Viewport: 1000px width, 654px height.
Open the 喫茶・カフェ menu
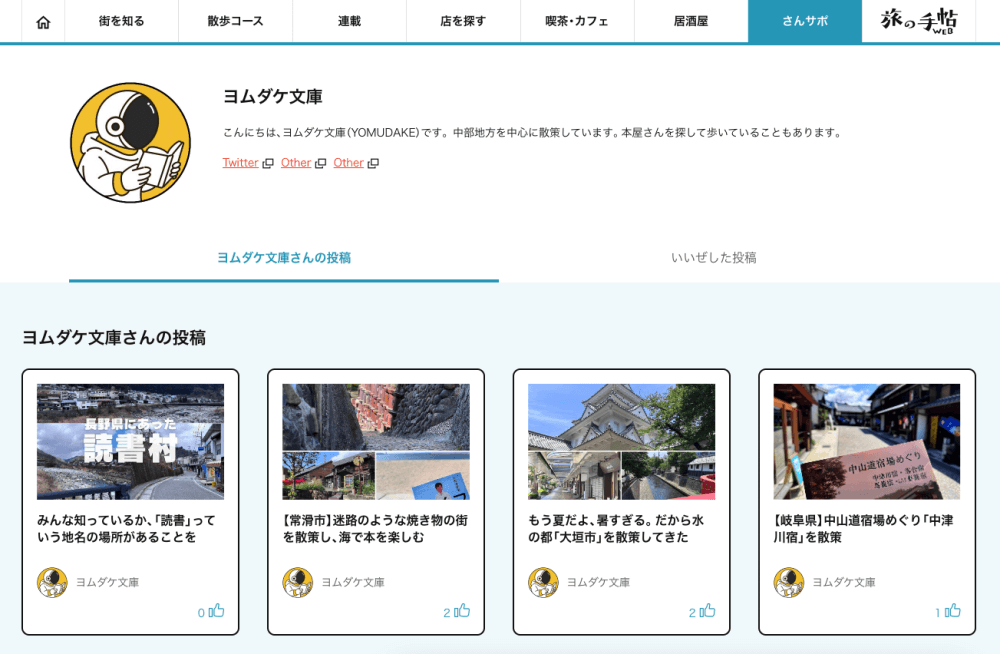[576, 21]
